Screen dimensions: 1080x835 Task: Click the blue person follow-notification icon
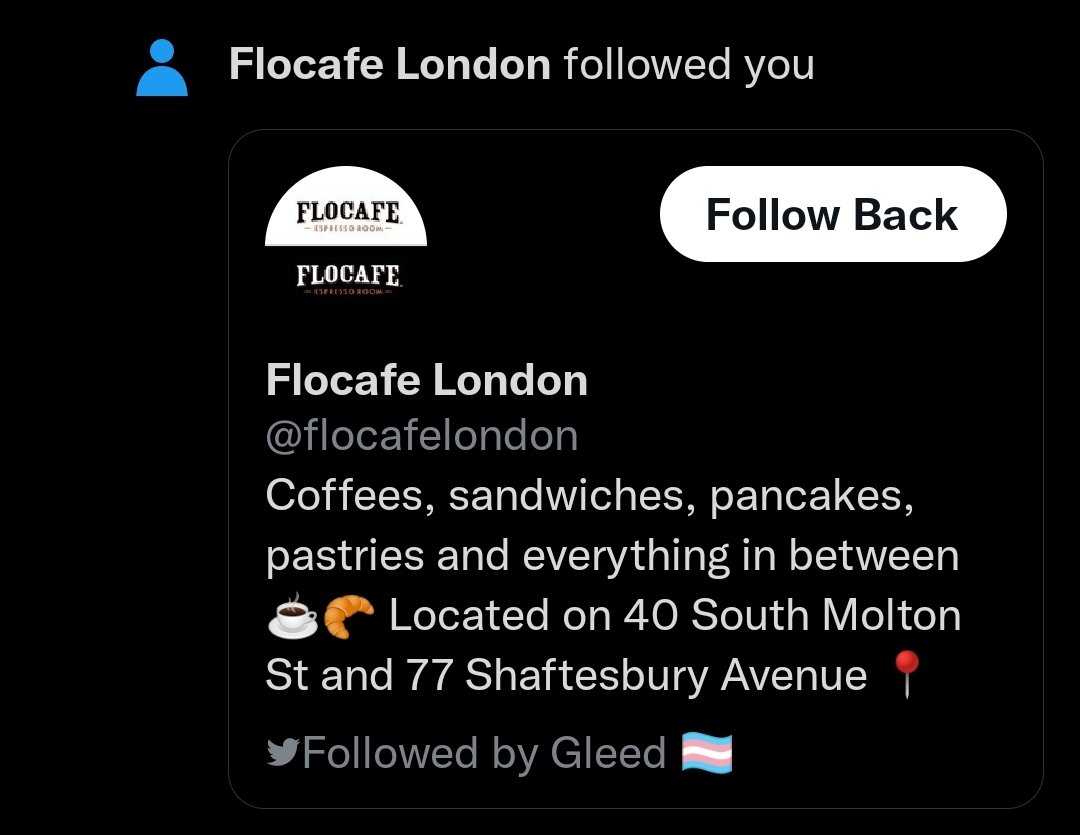(161, 68)
